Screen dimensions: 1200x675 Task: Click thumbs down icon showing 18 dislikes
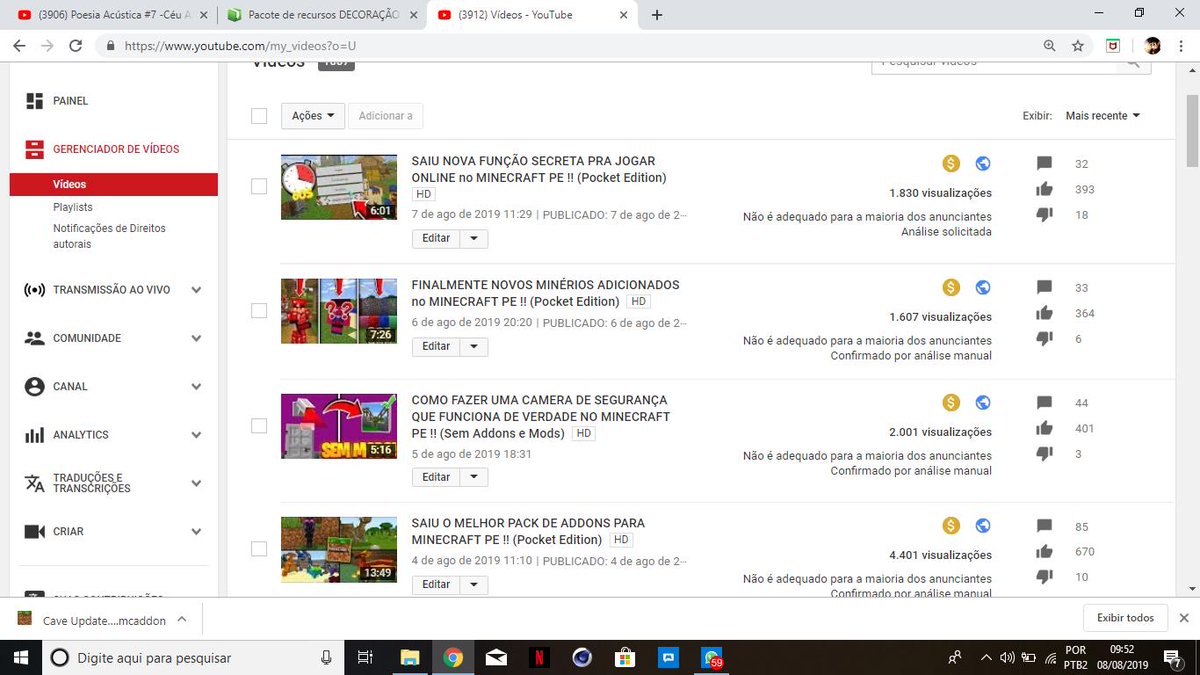(1045, 215)
